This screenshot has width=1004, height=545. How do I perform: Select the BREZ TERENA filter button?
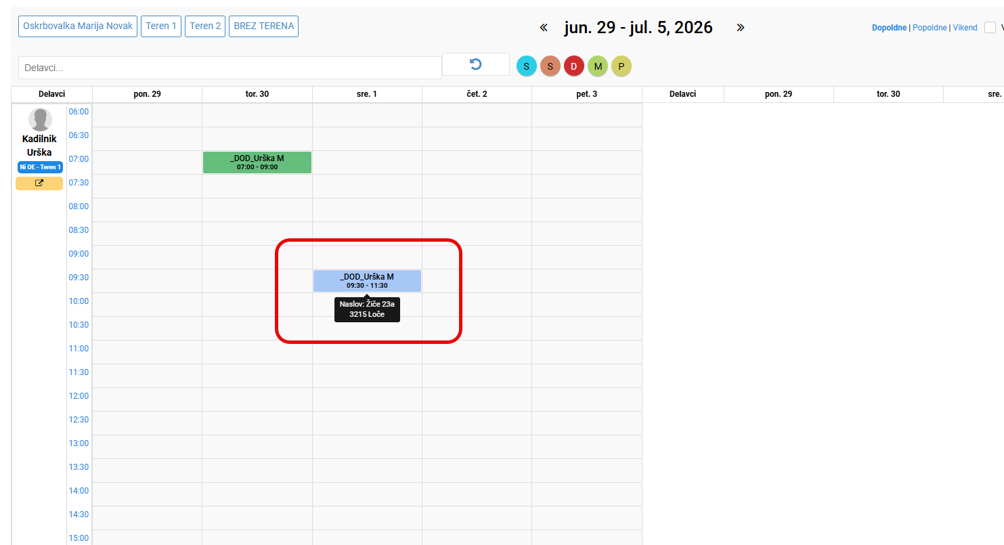[x=264, y=26]
